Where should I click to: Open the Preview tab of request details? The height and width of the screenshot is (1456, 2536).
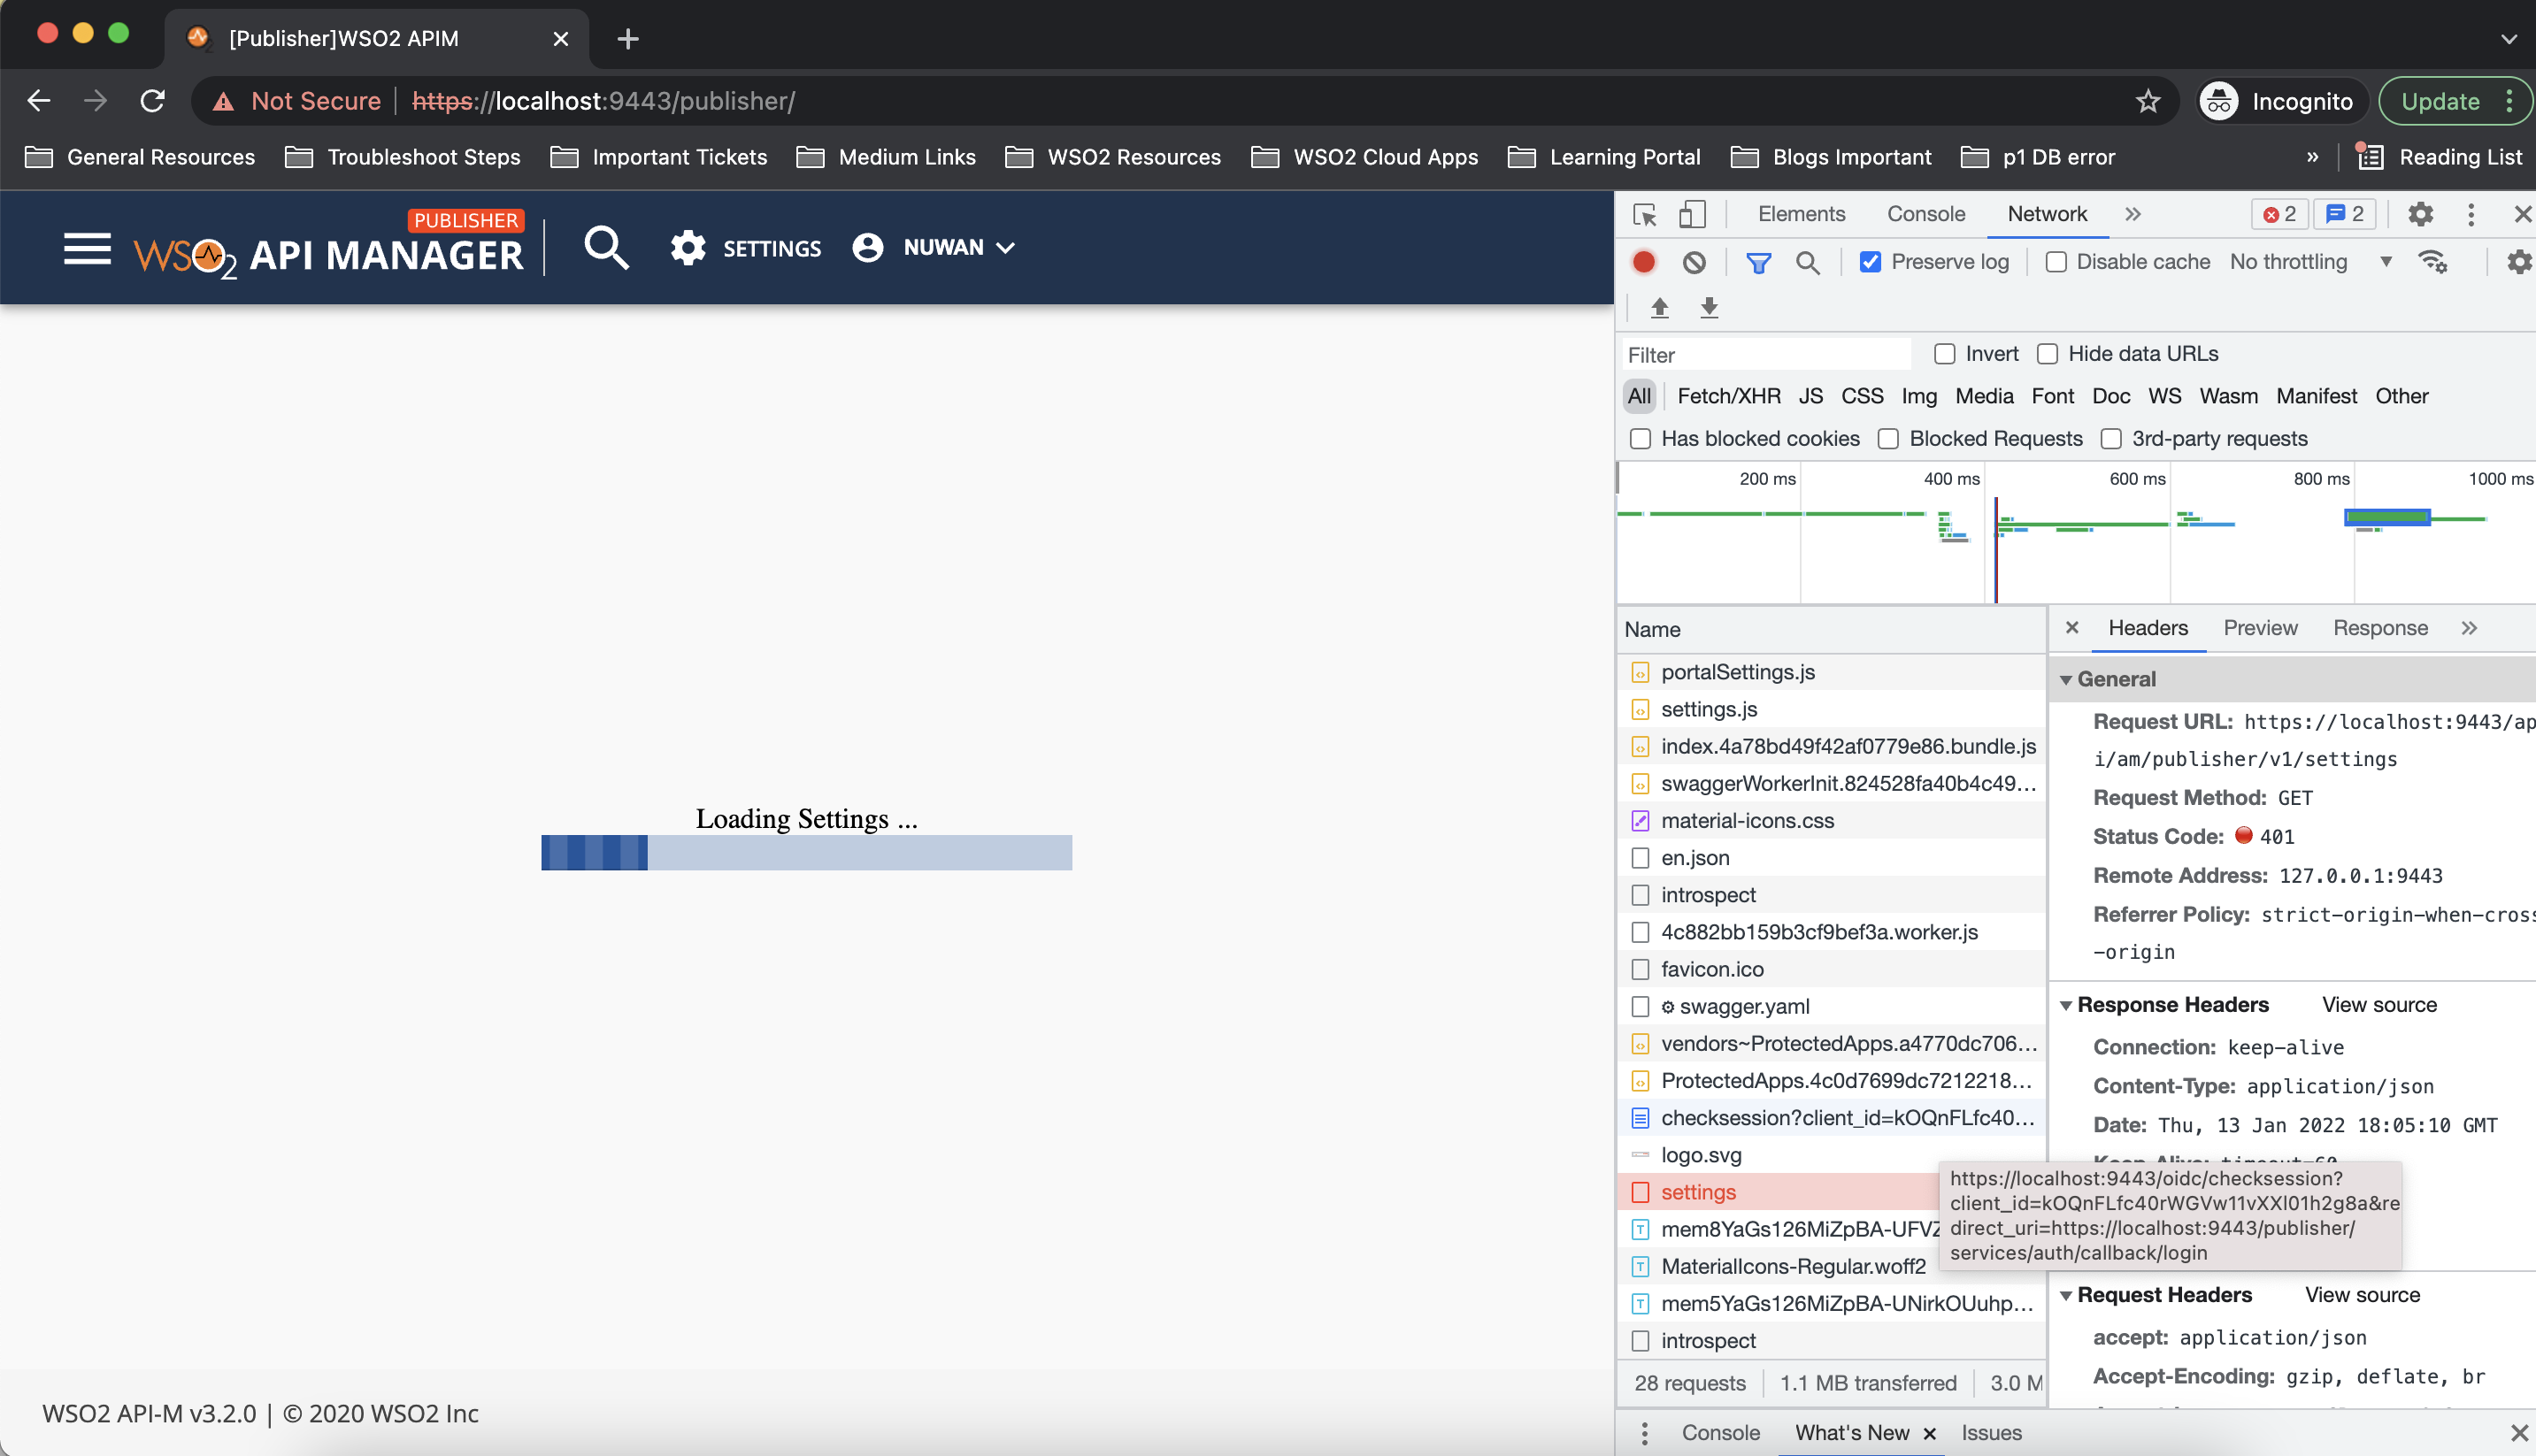coord(2259,628)
